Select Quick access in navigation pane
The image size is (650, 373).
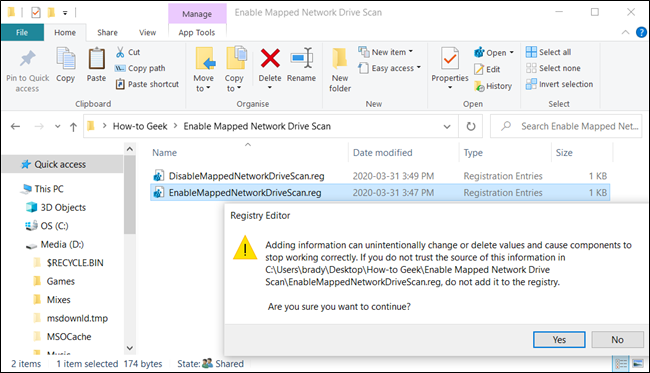(63, 165)
